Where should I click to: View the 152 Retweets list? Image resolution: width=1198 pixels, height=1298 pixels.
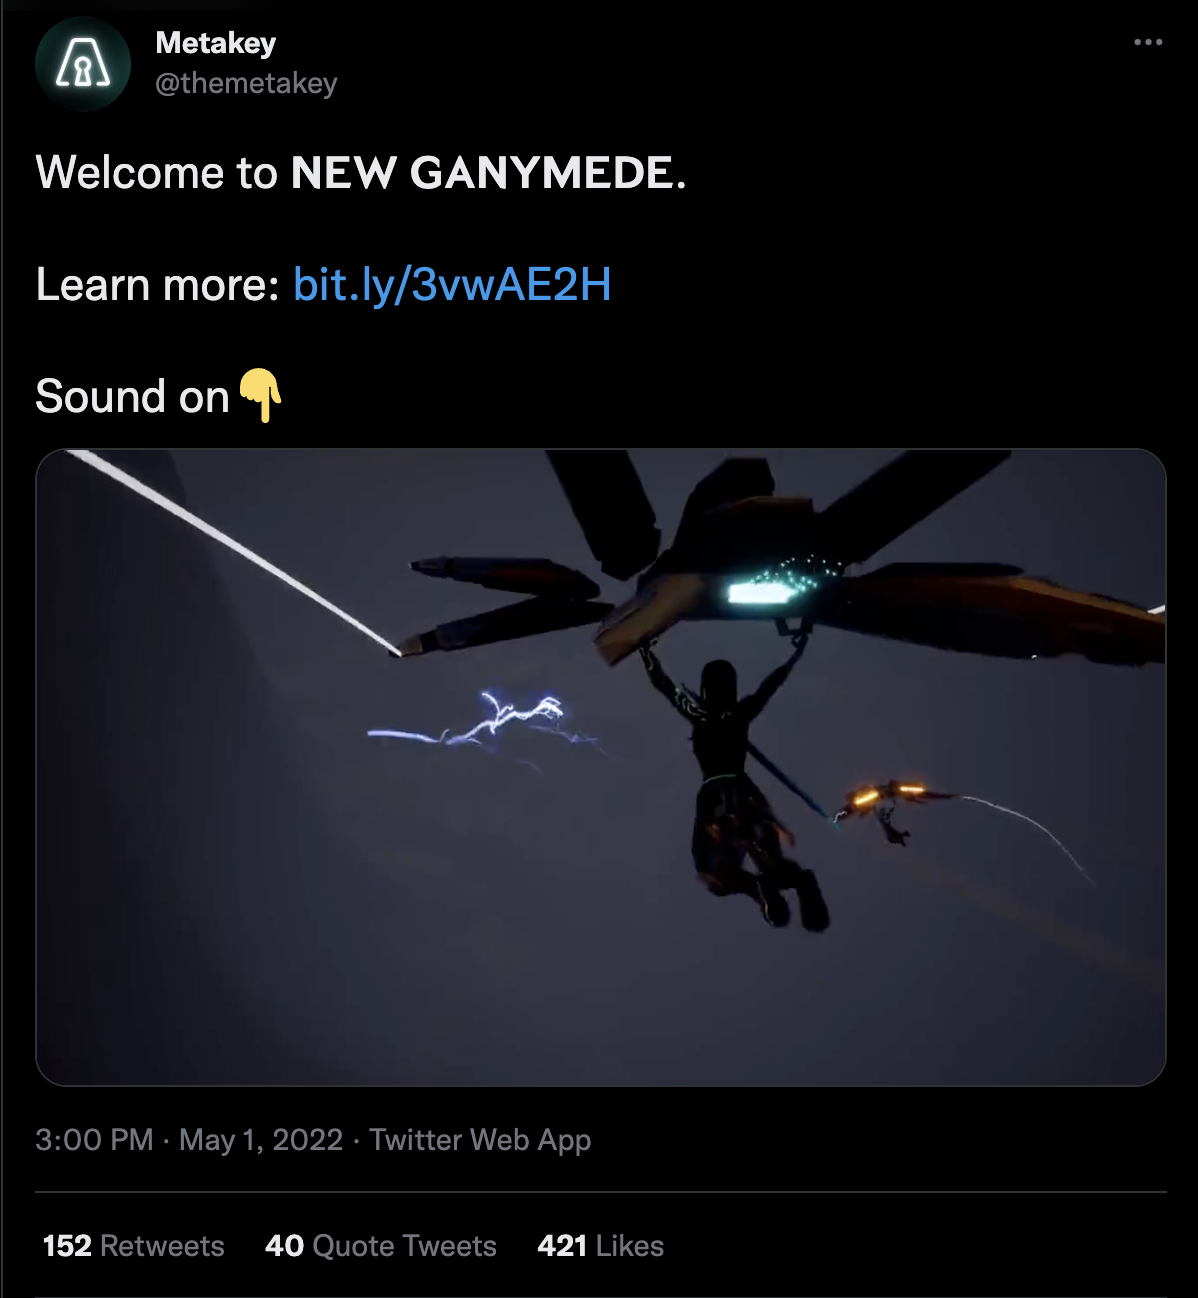pos(134,1246)
